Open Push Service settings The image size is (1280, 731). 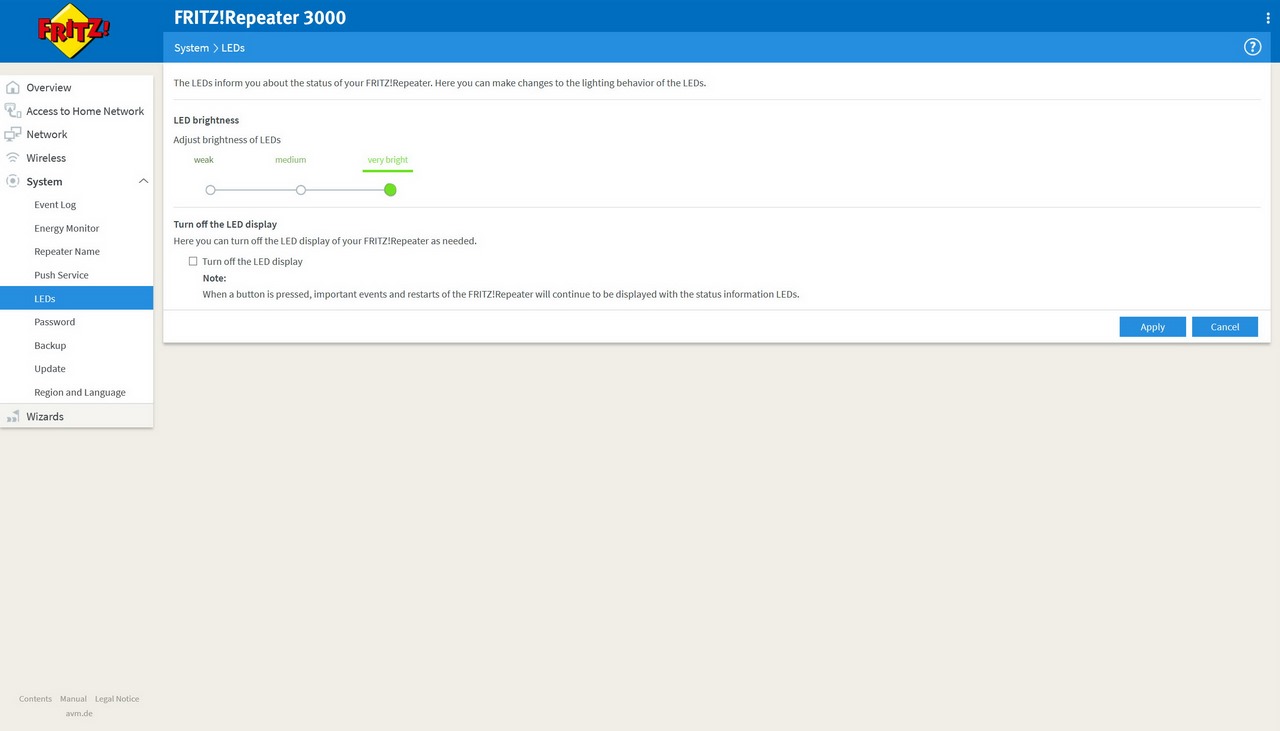[77, 275]
